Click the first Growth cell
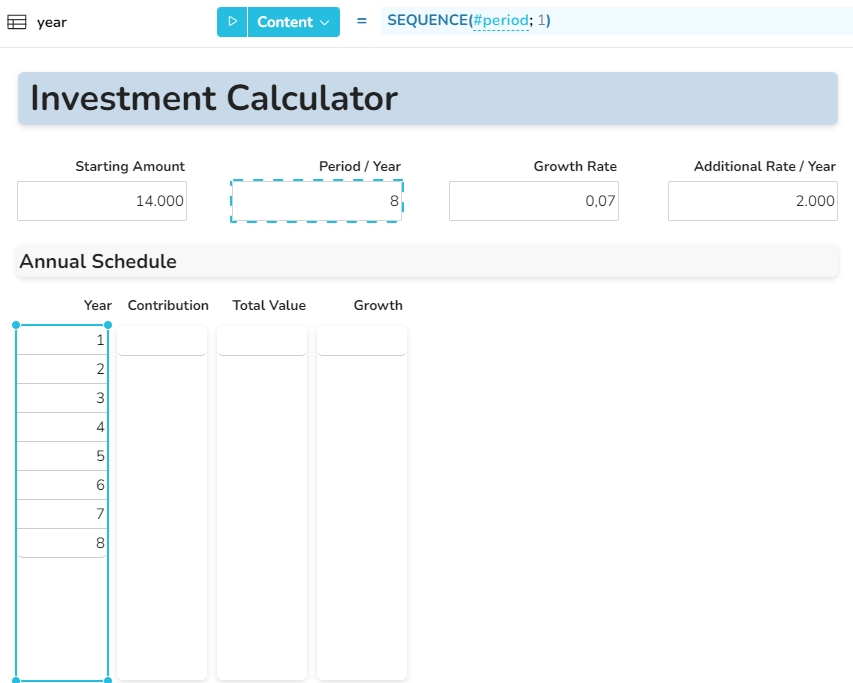The image size is (853, 683). 361,340
